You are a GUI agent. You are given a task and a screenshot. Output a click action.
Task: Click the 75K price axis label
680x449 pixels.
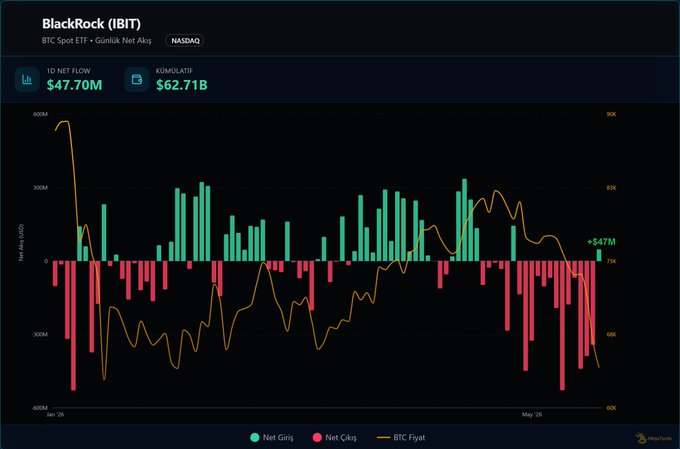pos(611,261)
